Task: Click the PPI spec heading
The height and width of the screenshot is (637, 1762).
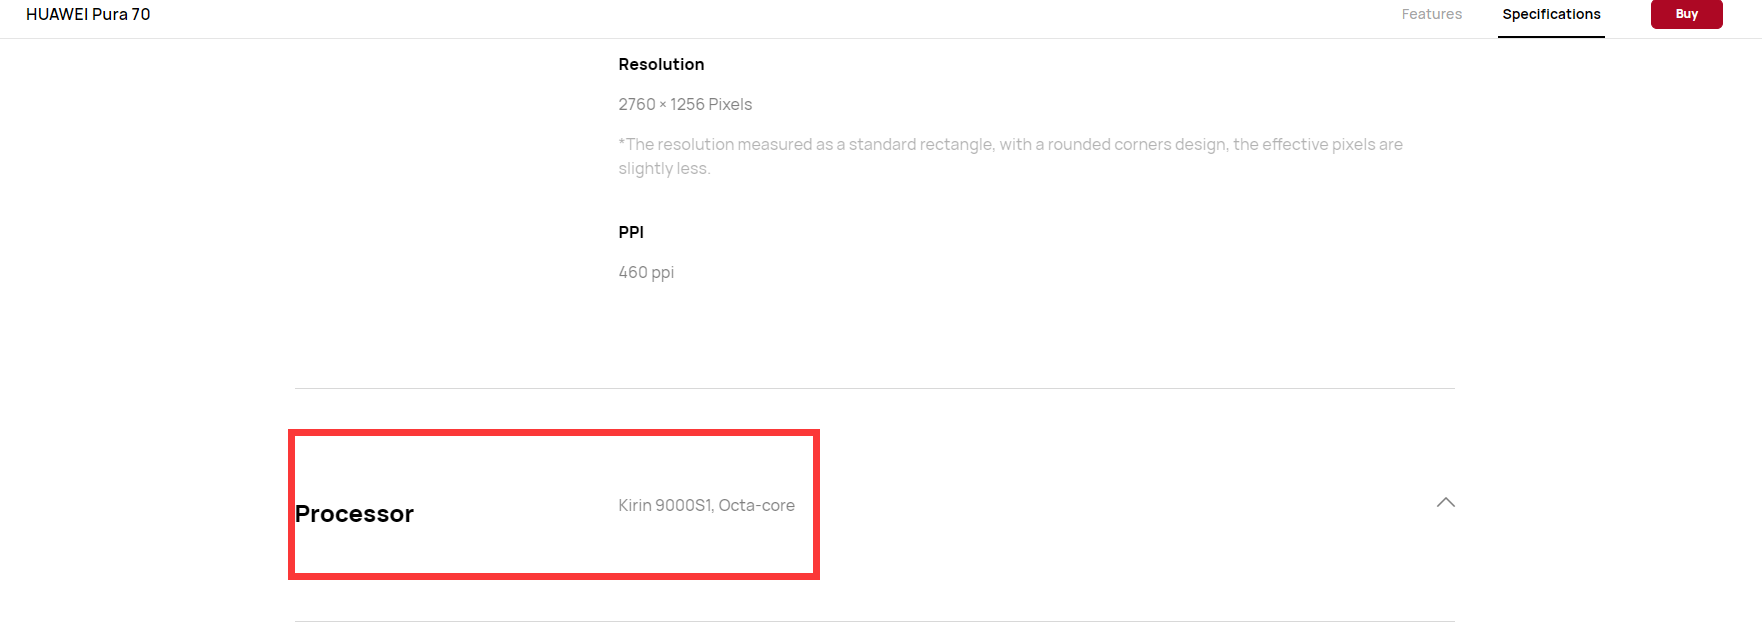Action: [x=631, y=232]
